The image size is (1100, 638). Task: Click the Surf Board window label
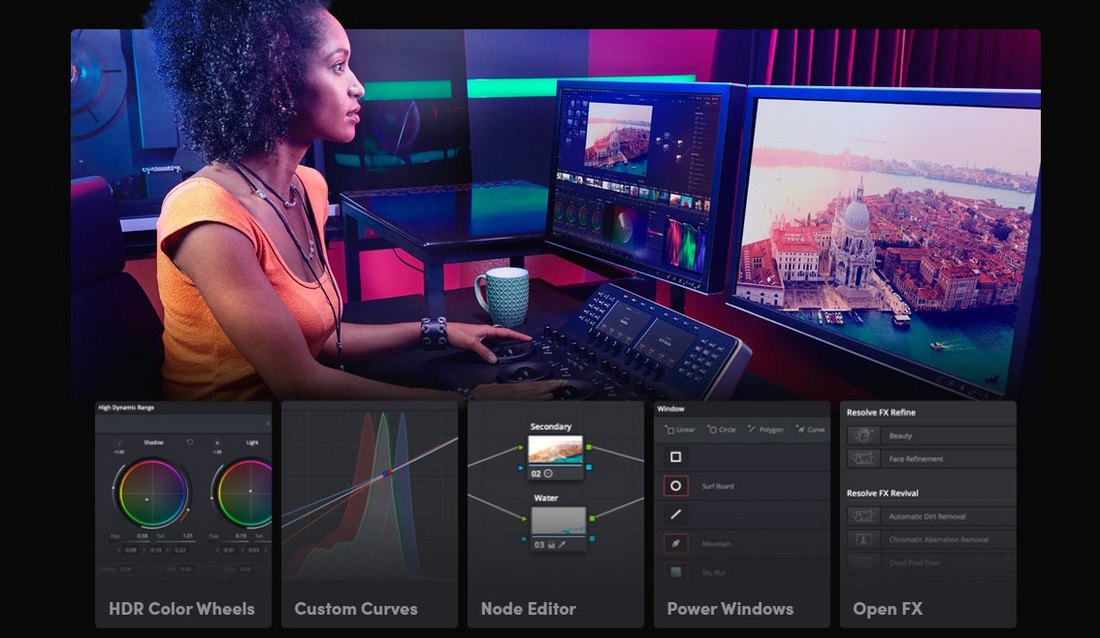718,486
